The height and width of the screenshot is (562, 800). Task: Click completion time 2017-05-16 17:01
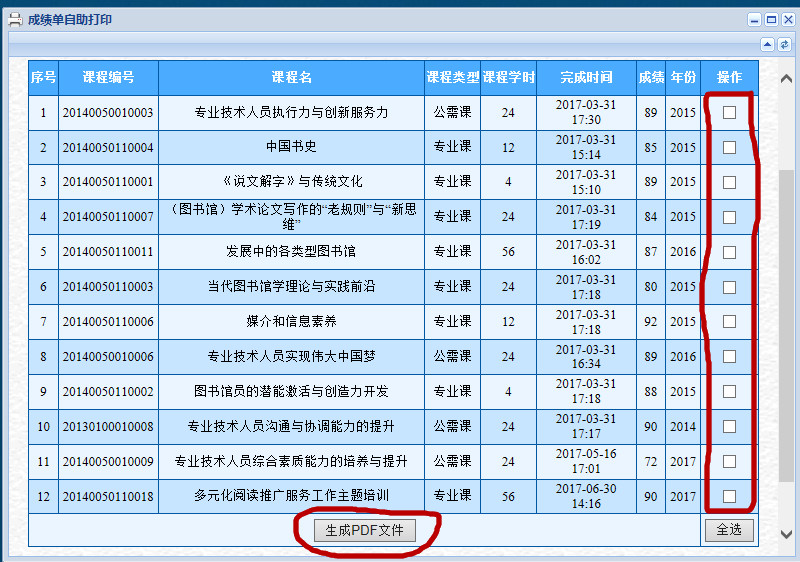tap(586, 461)
